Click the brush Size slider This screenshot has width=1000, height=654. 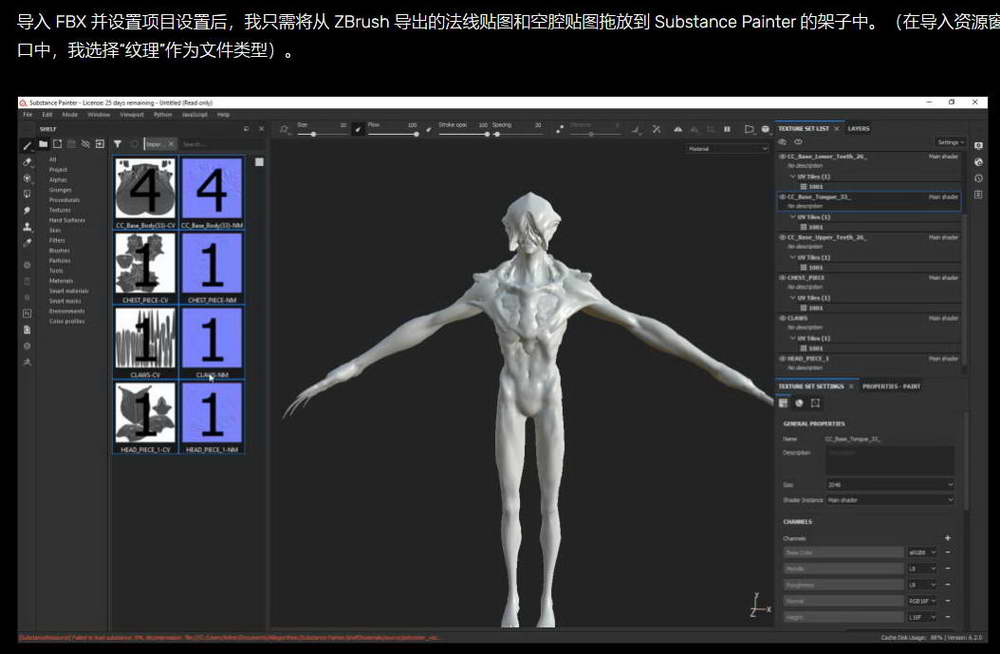click(322, 134)
